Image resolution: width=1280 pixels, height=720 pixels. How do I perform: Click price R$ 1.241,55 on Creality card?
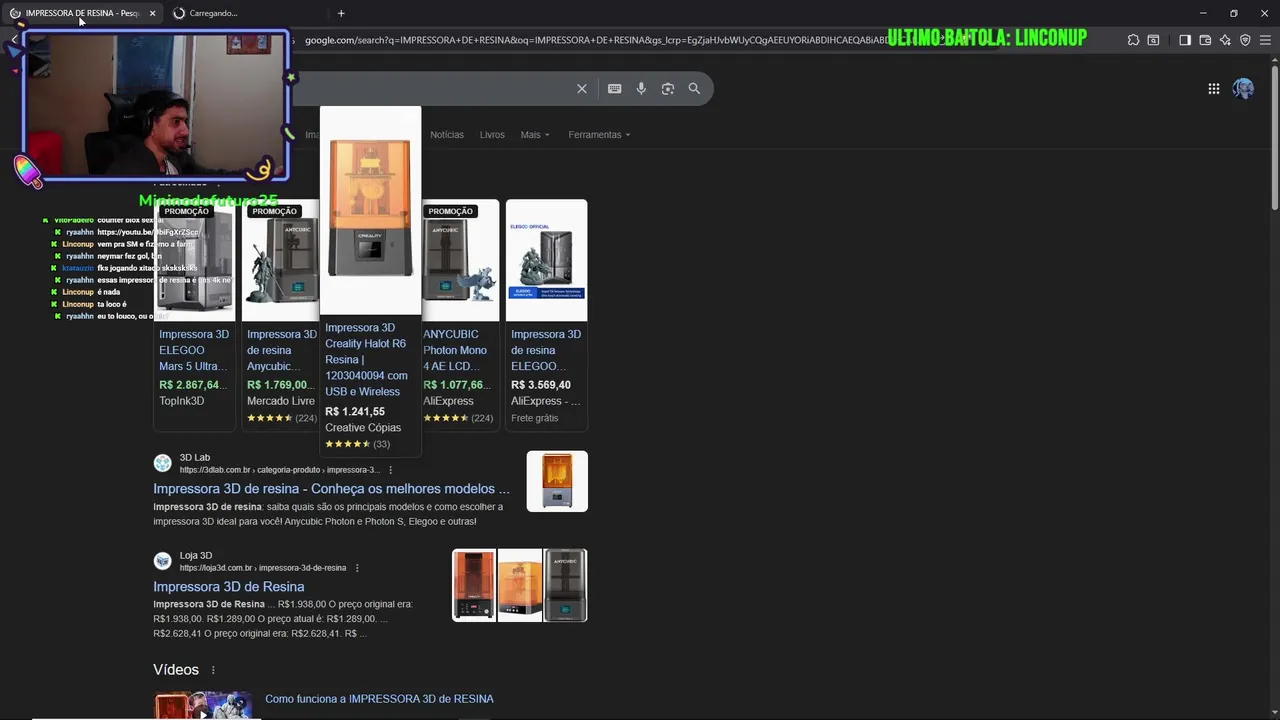(355, 412)
